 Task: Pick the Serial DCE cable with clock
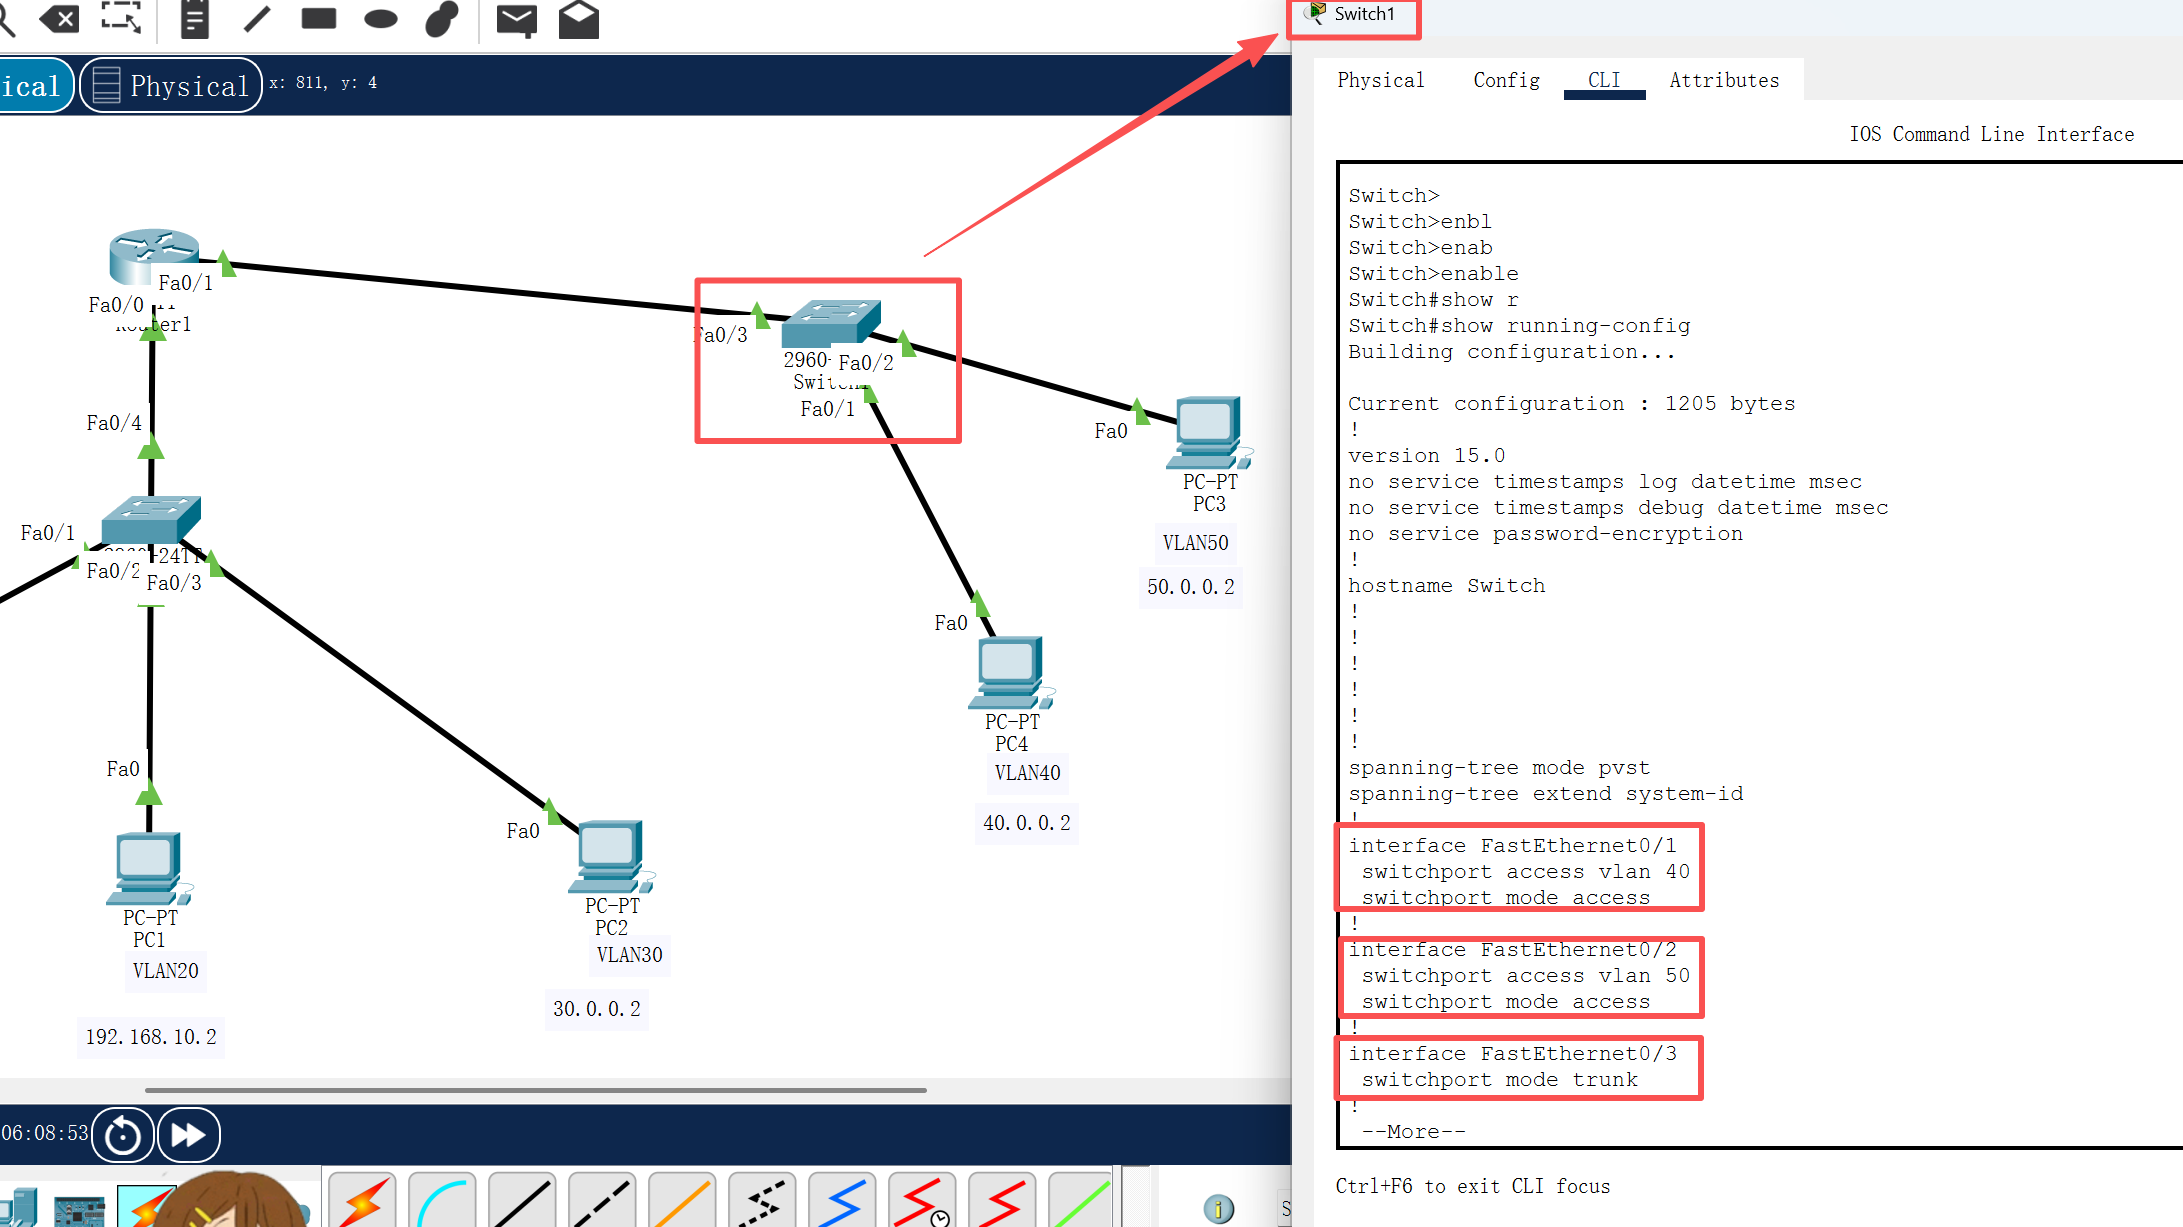click(x=922, y=1200)
